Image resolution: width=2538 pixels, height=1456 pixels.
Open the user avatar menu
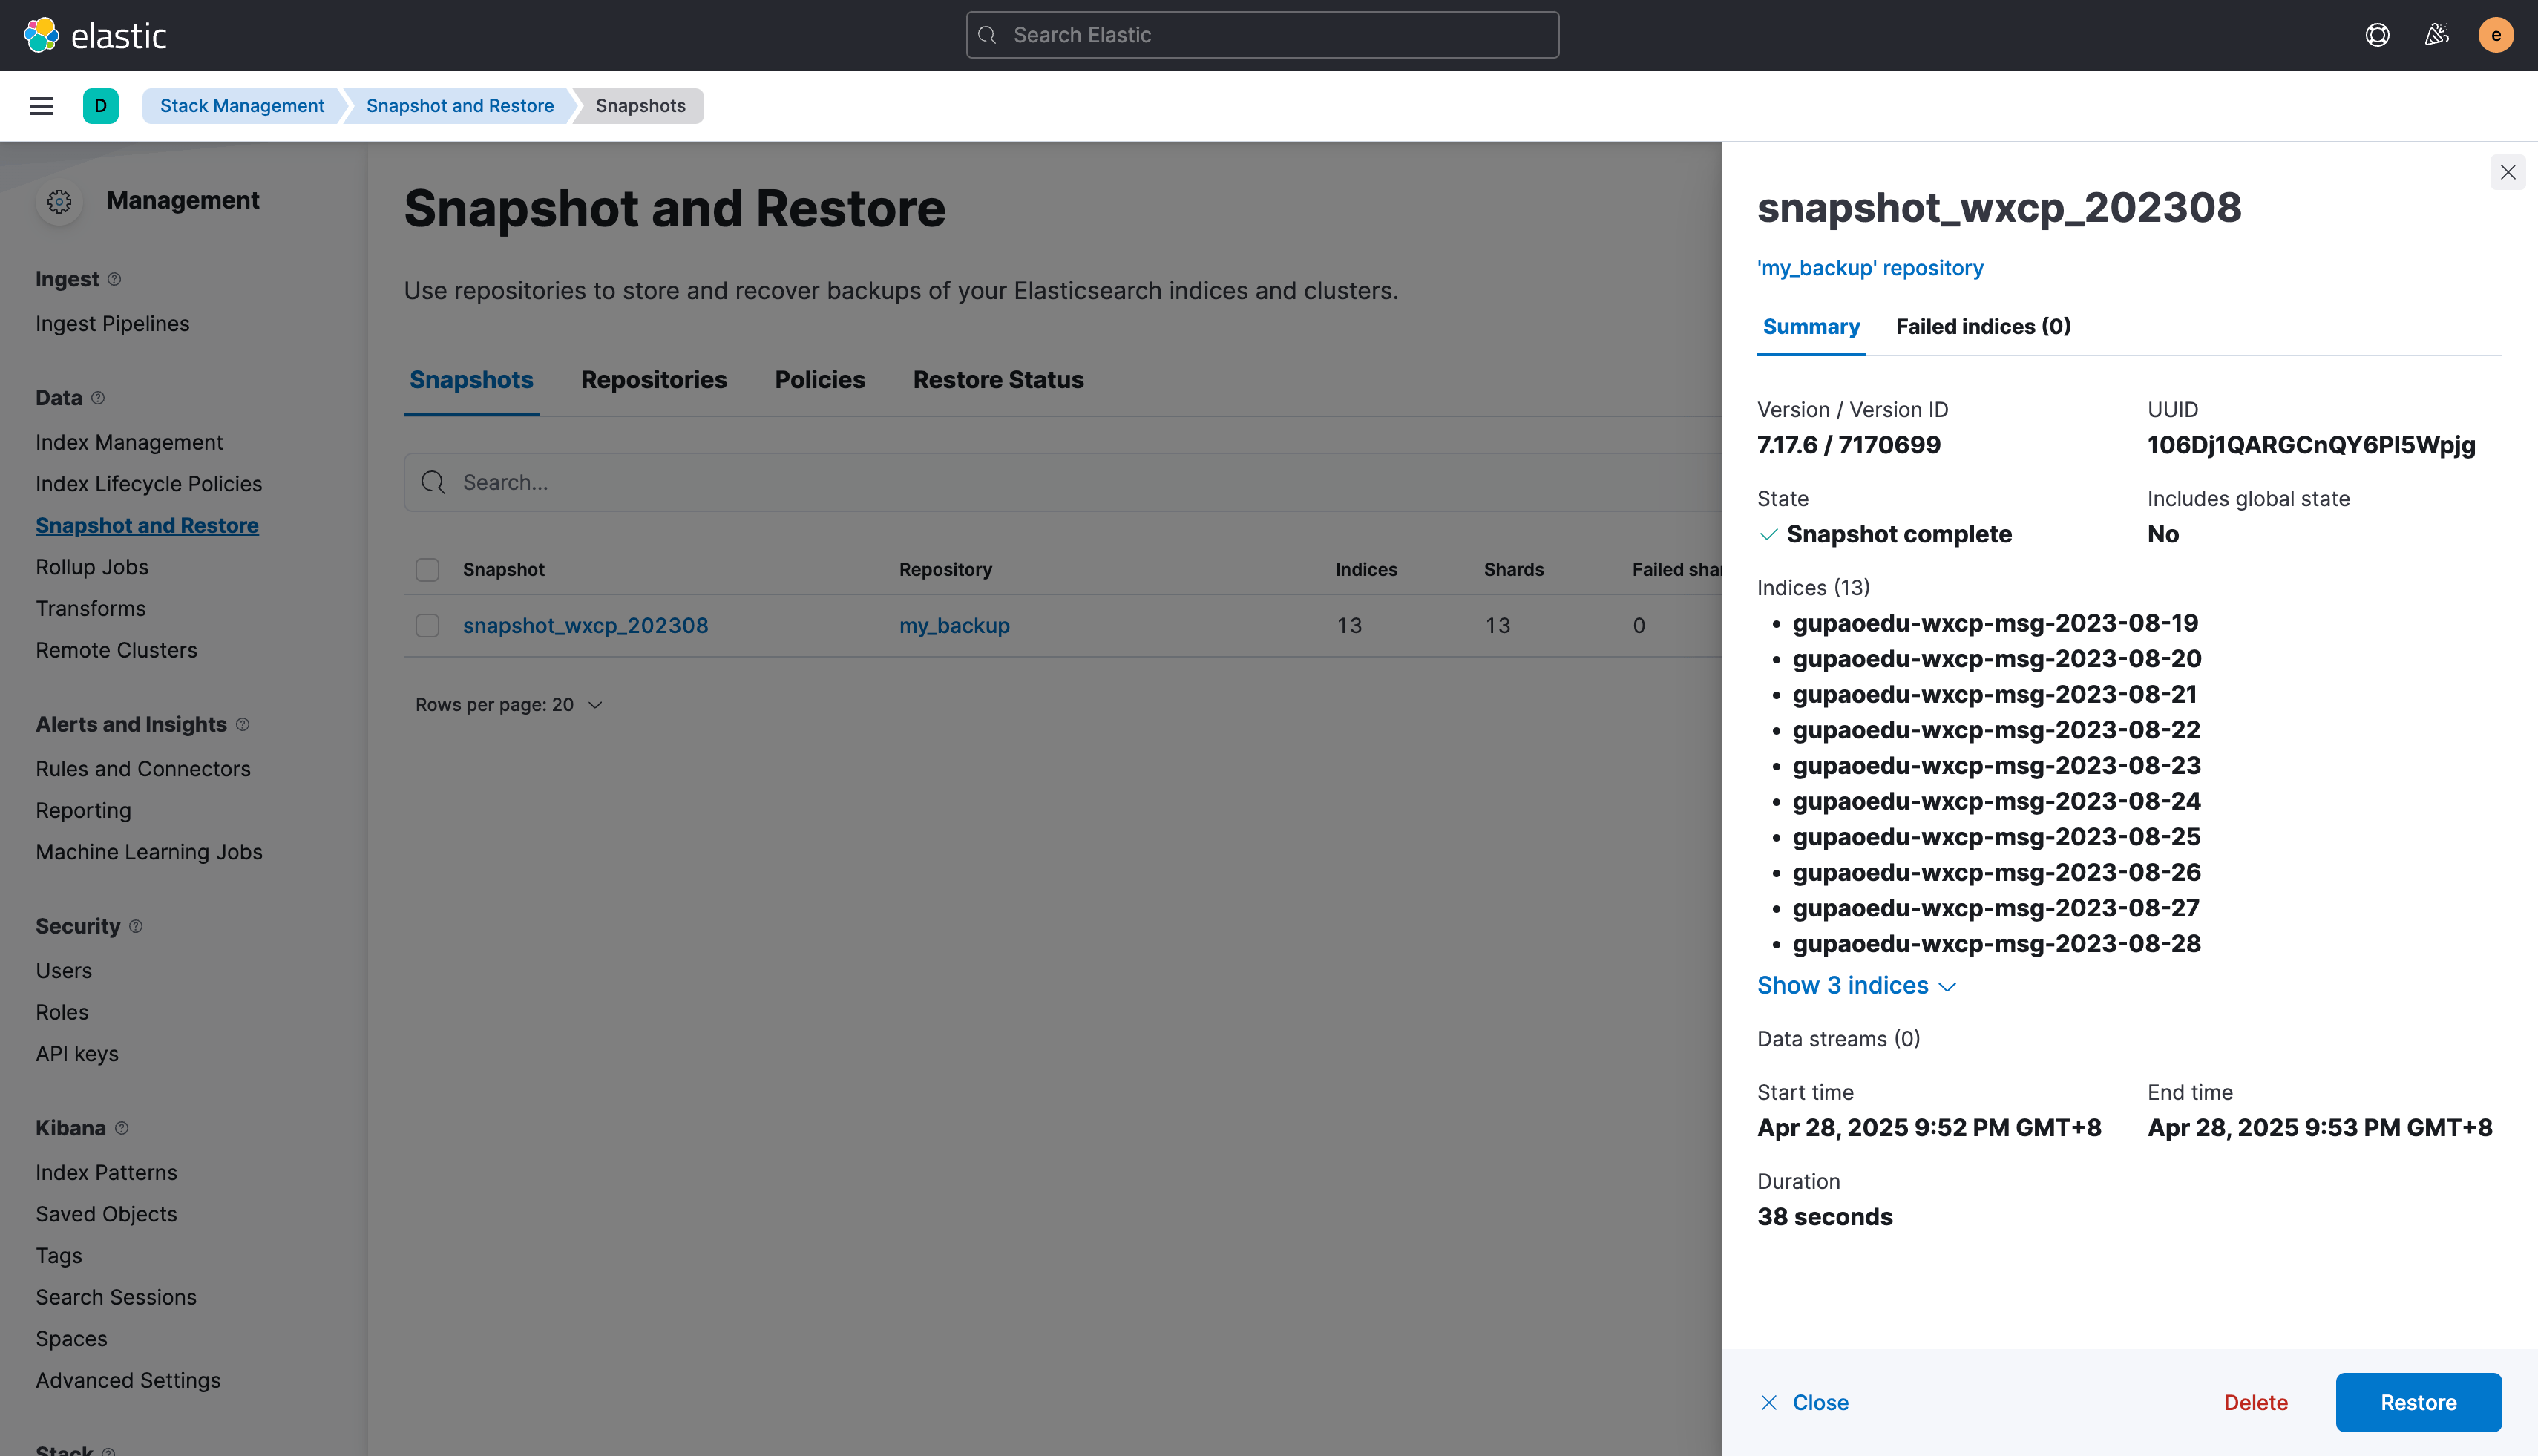2495,35
